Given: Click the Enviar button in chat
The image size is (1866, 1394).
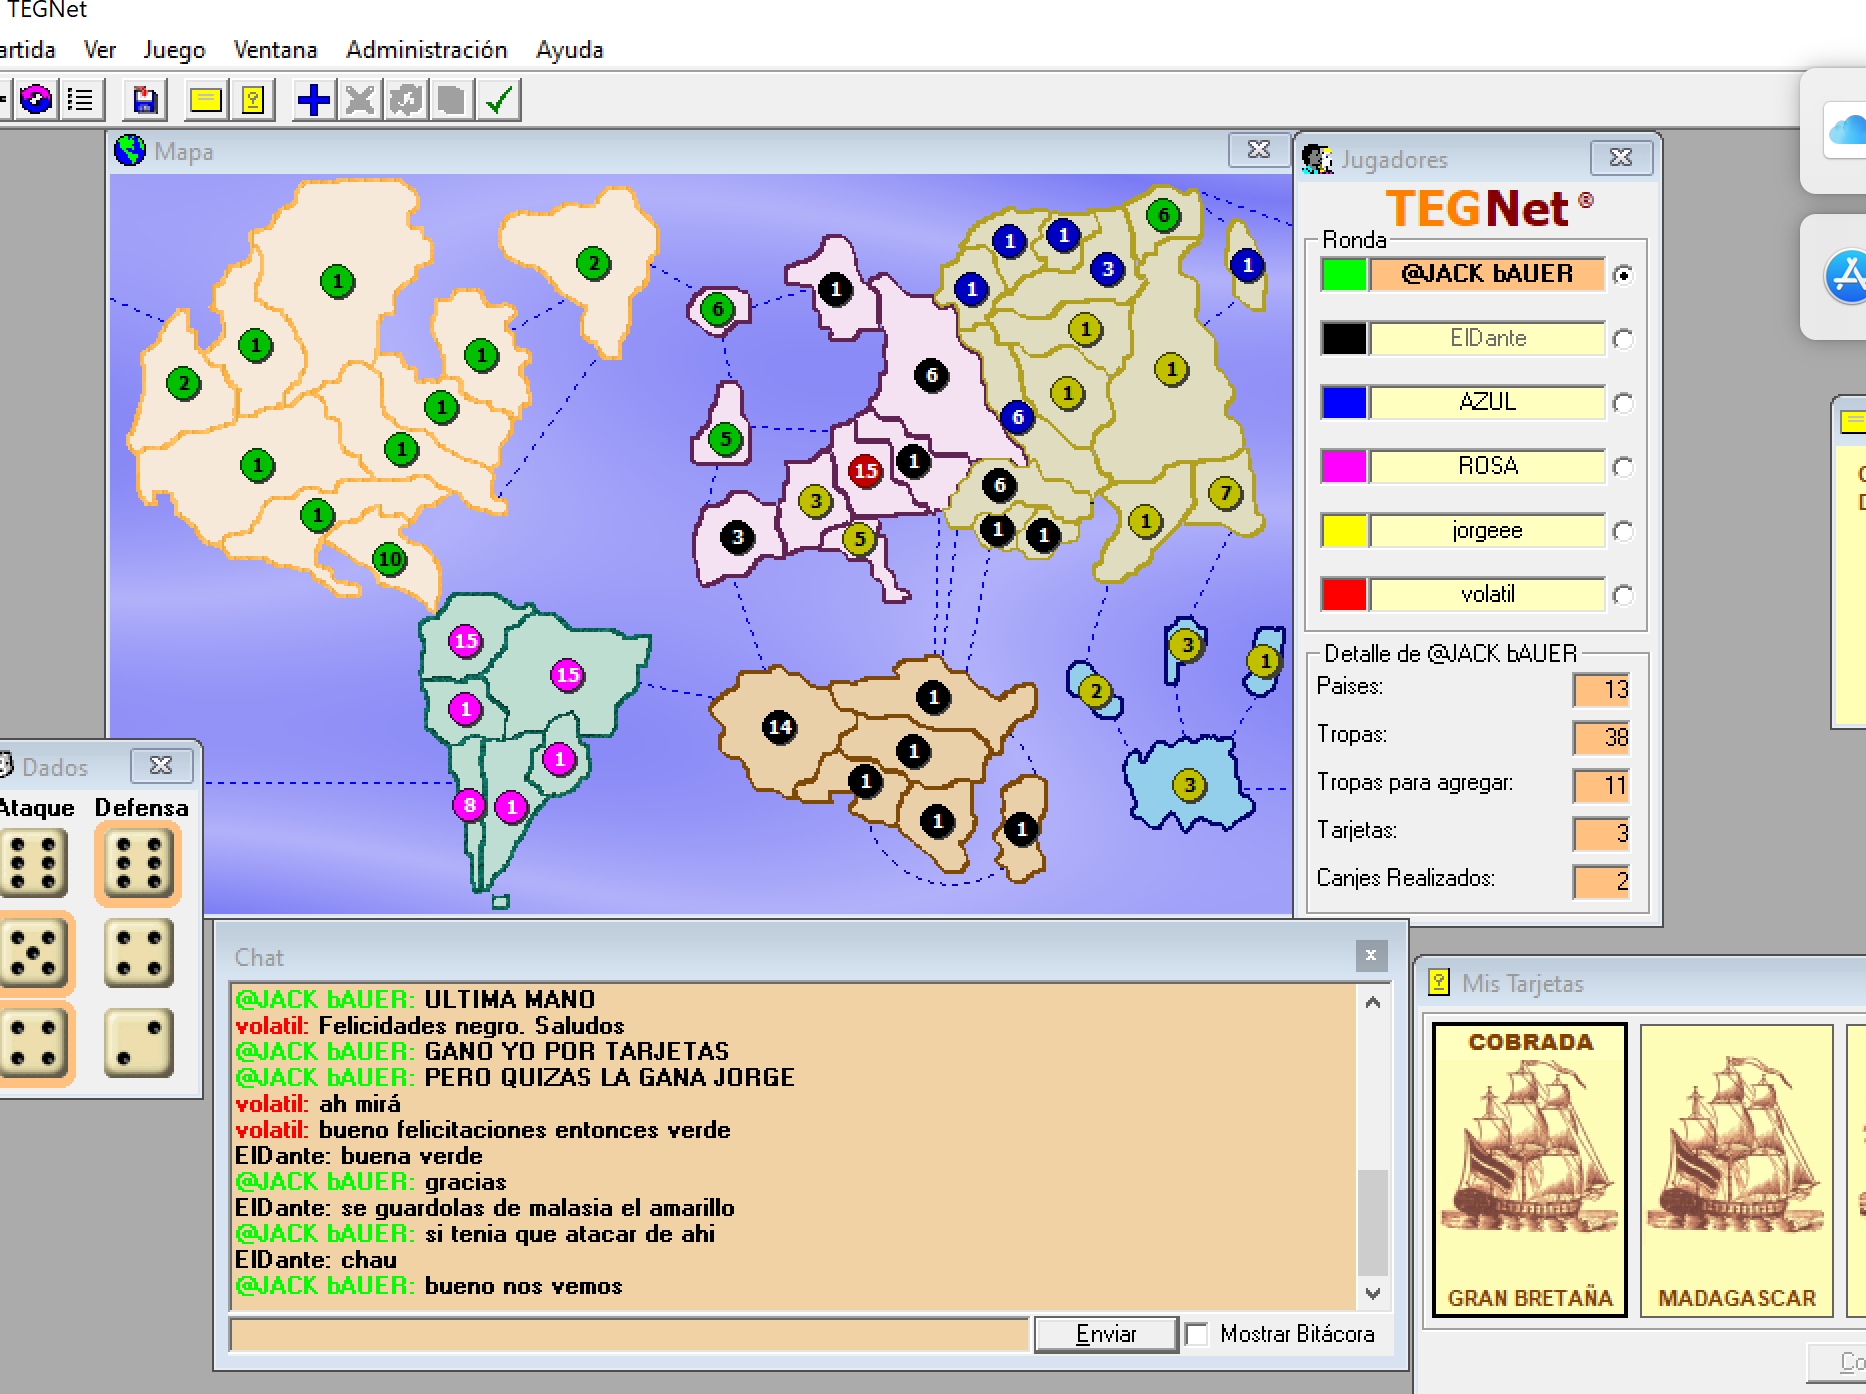Looking at the screenshot, I should click(x=1106, y=1334).
